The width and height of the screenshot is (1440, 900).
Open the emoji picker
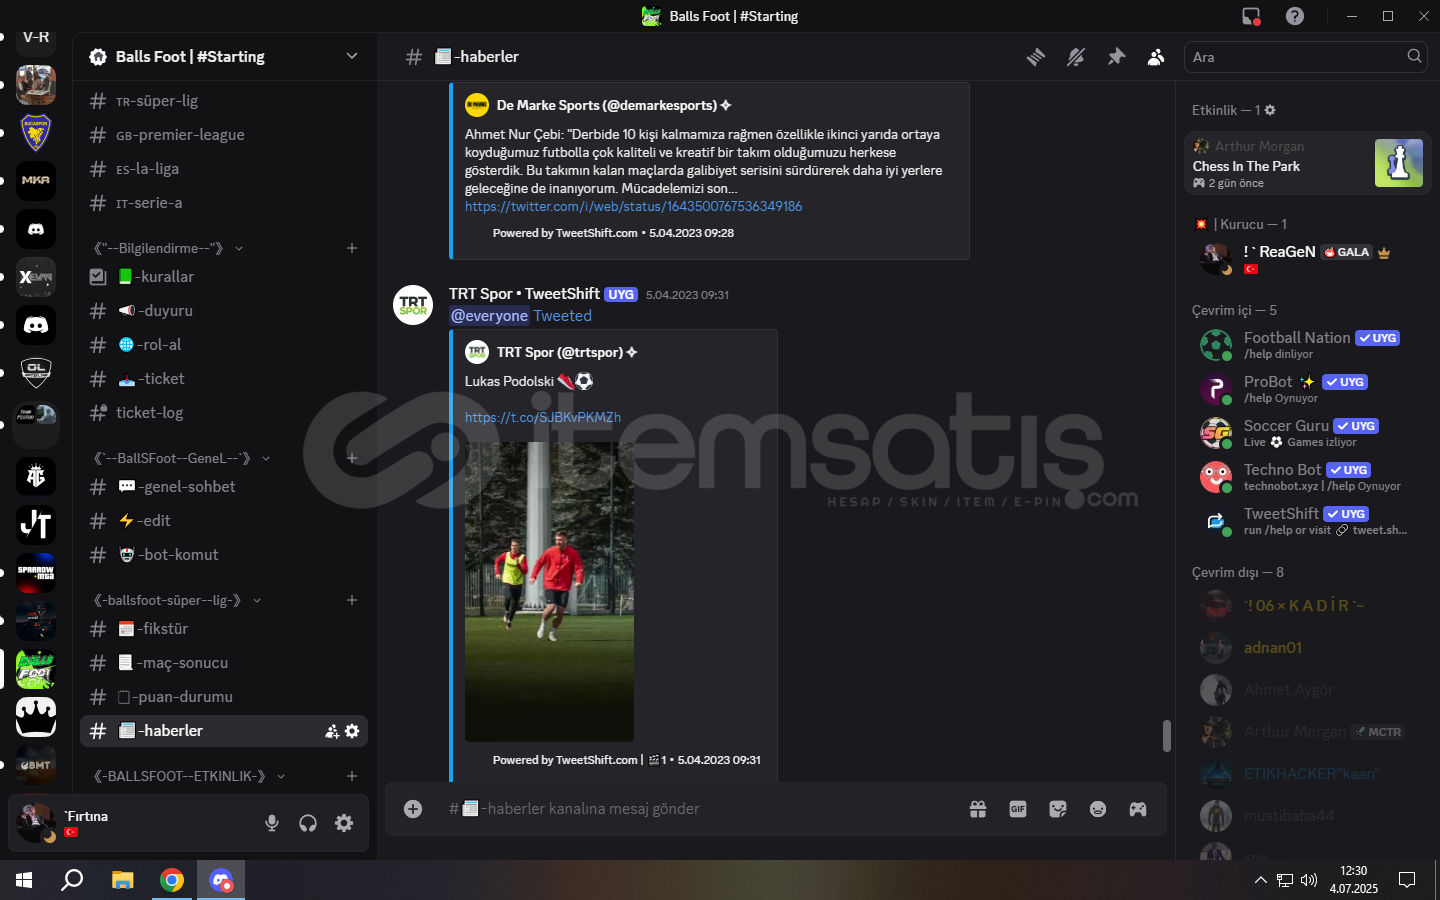(1098, 809)
